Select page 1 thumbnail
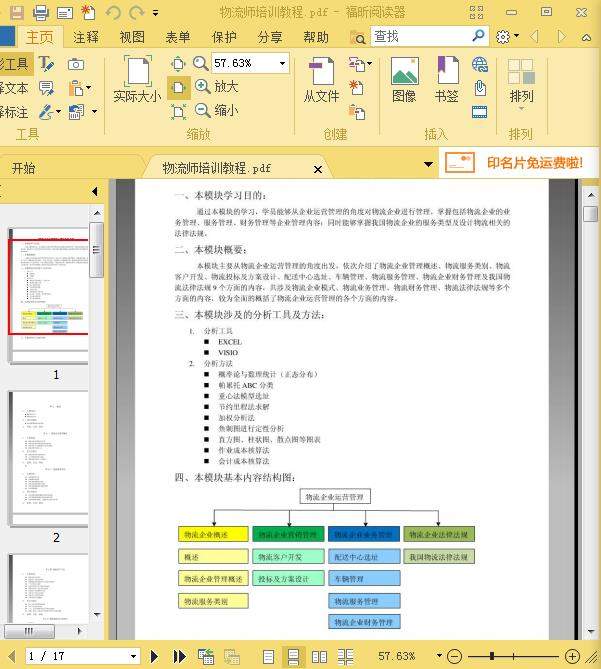The image size is (601, 669). [x=50, y=294]
